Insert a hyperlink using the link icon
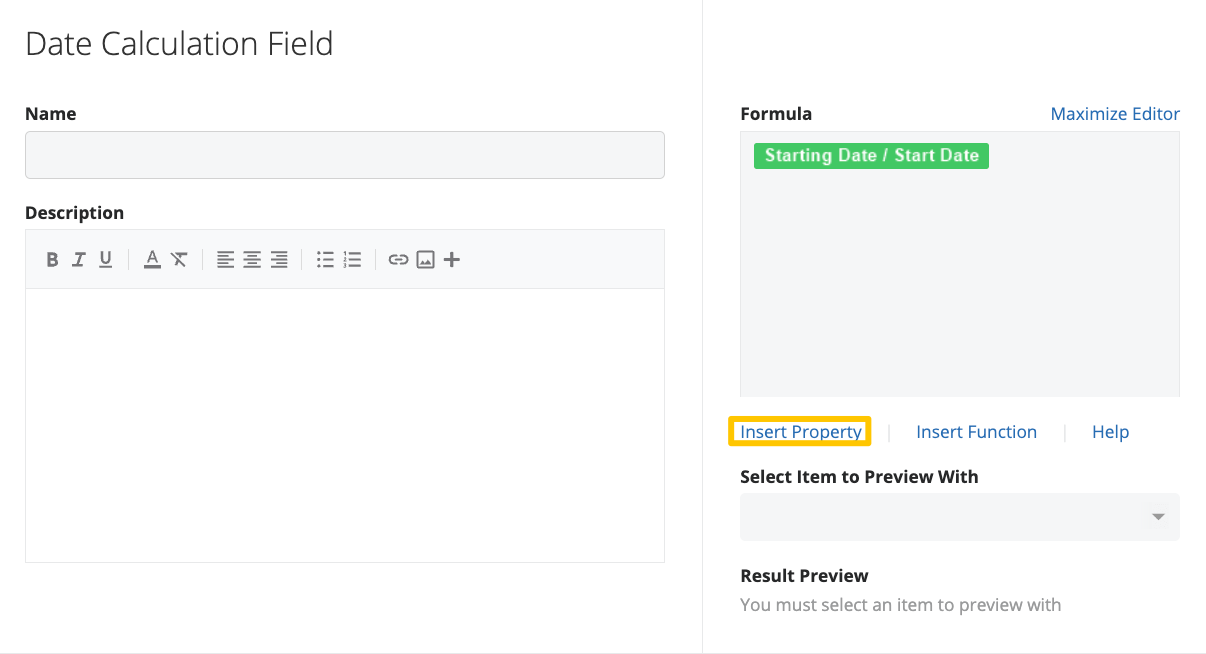 pos(398,260)
